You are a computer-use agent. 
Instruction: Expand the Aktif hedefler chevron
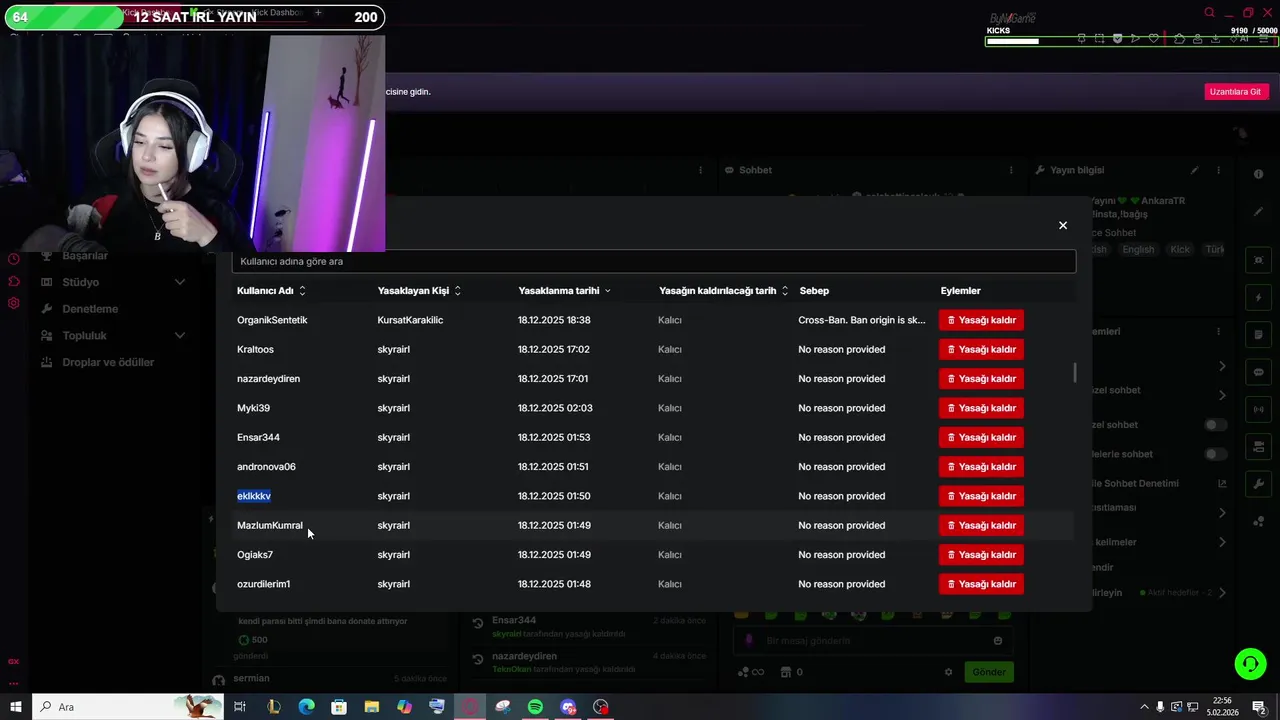pyautogui.click(x=1222, y=593)
